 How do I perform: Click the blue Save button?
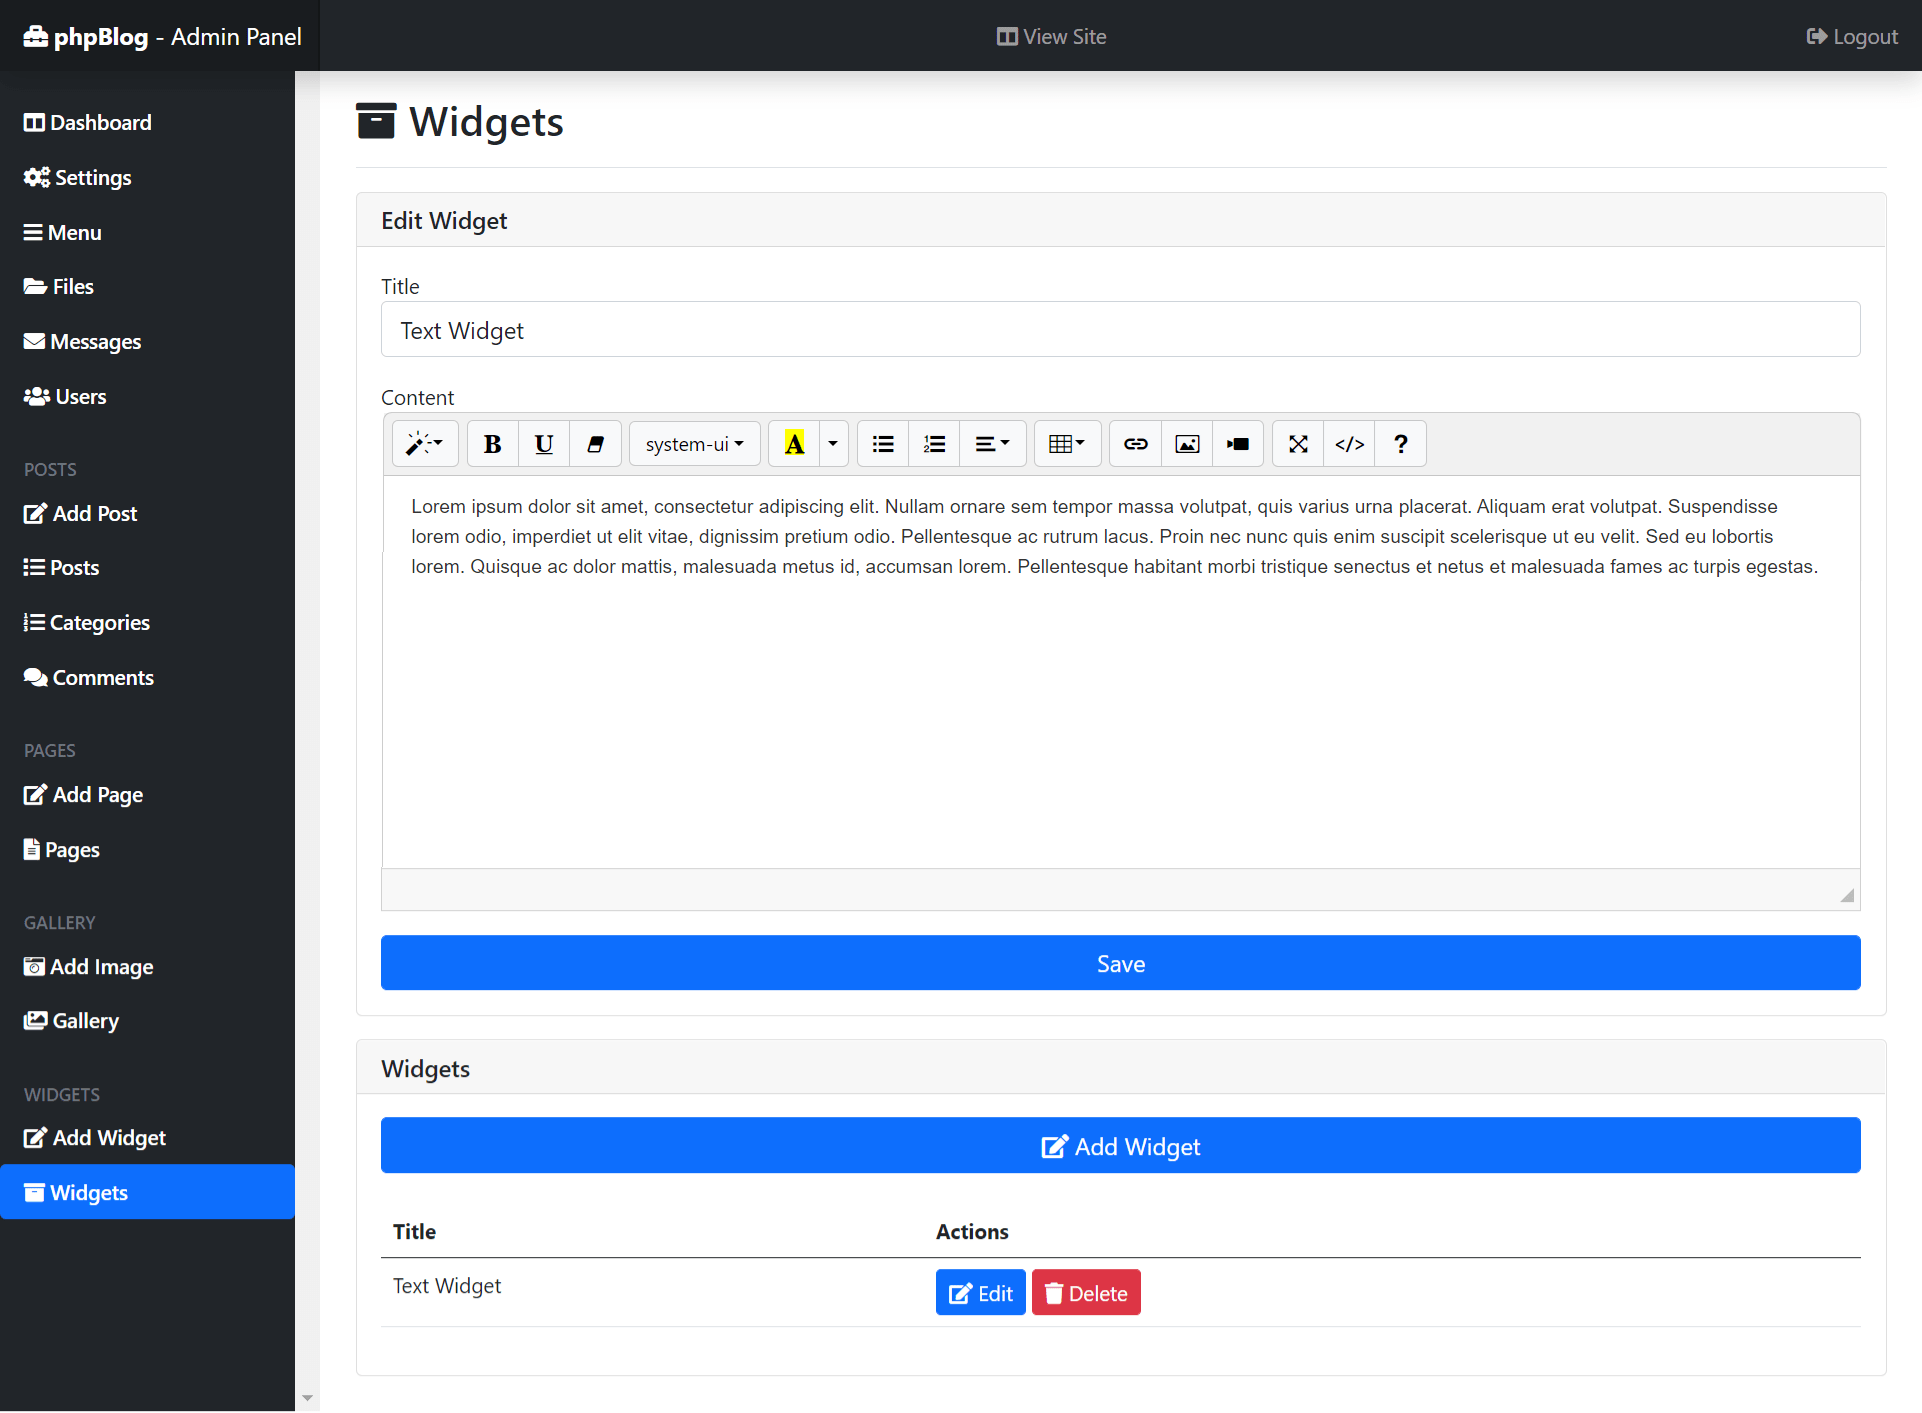click(x=1120, y=963)
